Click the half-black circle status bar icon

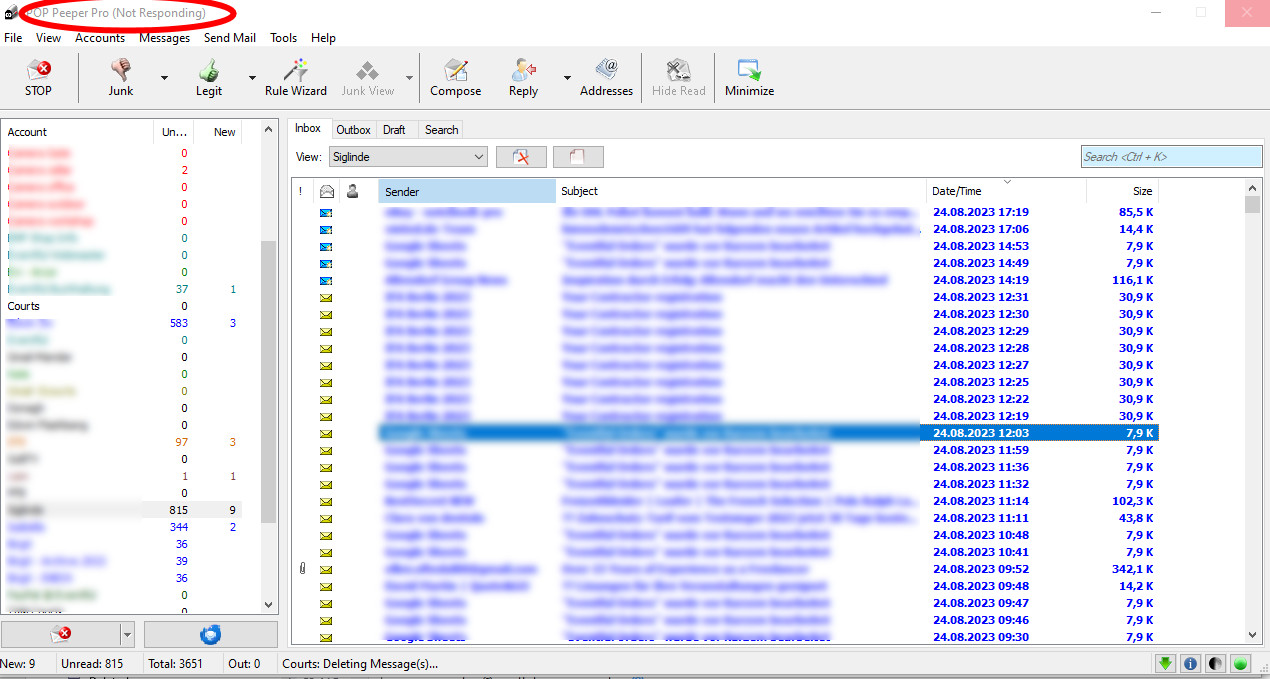coord(1216,663)
